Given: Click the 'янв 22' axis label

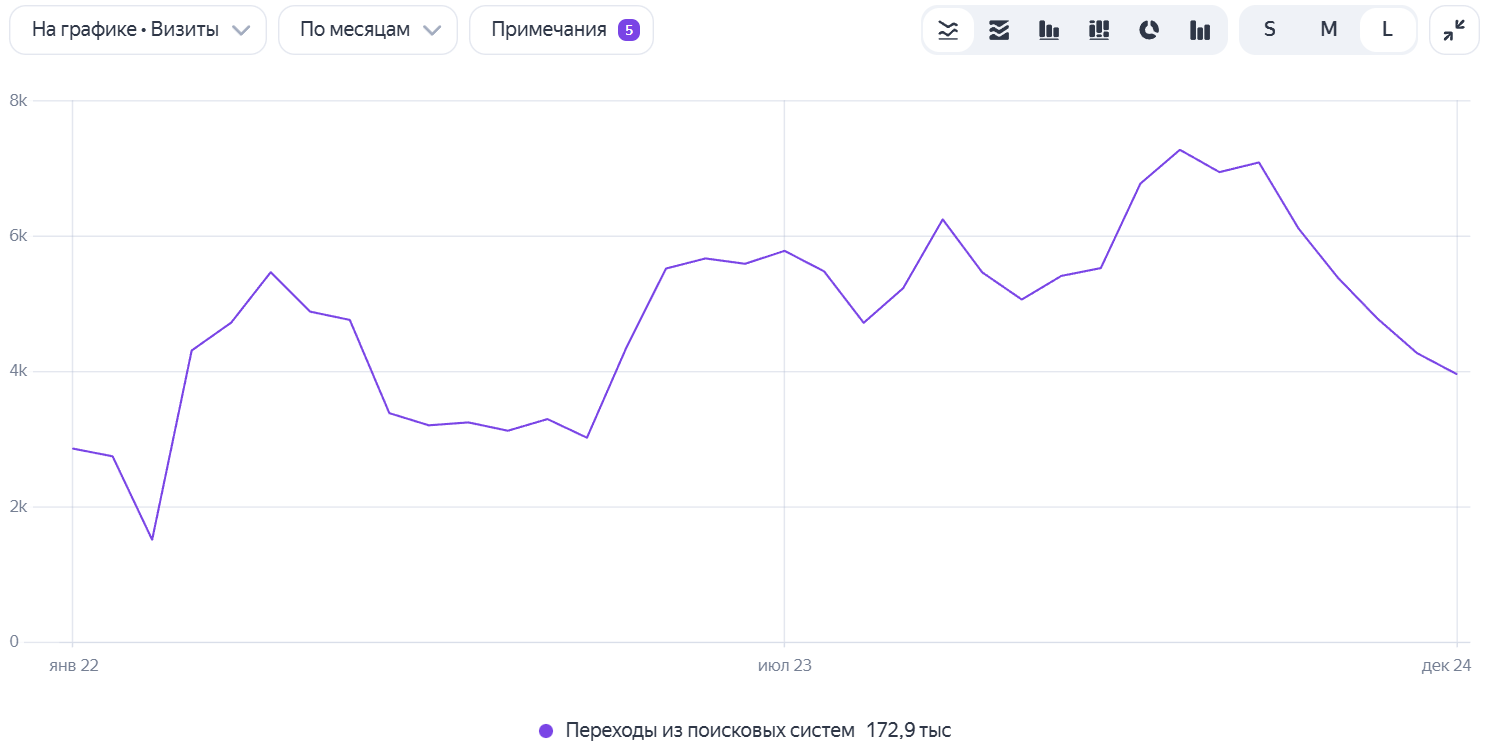Looking at the screenshot, I should [x=74, y=665].
